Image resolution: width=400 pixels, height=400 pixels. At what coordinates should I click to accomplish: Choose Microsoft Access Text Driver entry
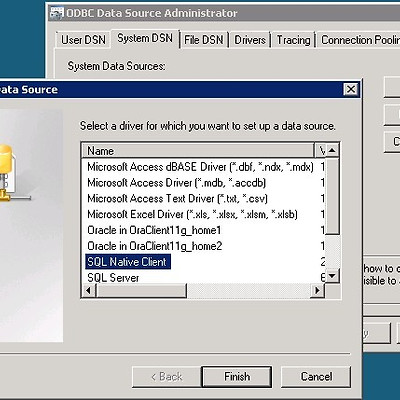(203, 199)
